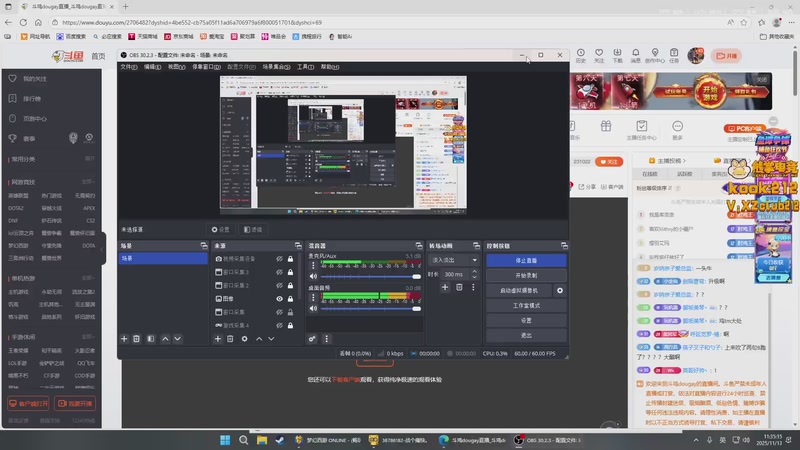Screen dimensions: 800x450
Task: Show the 游戏采集 4 source via eye icon
Action: click(x=280, y=326)
